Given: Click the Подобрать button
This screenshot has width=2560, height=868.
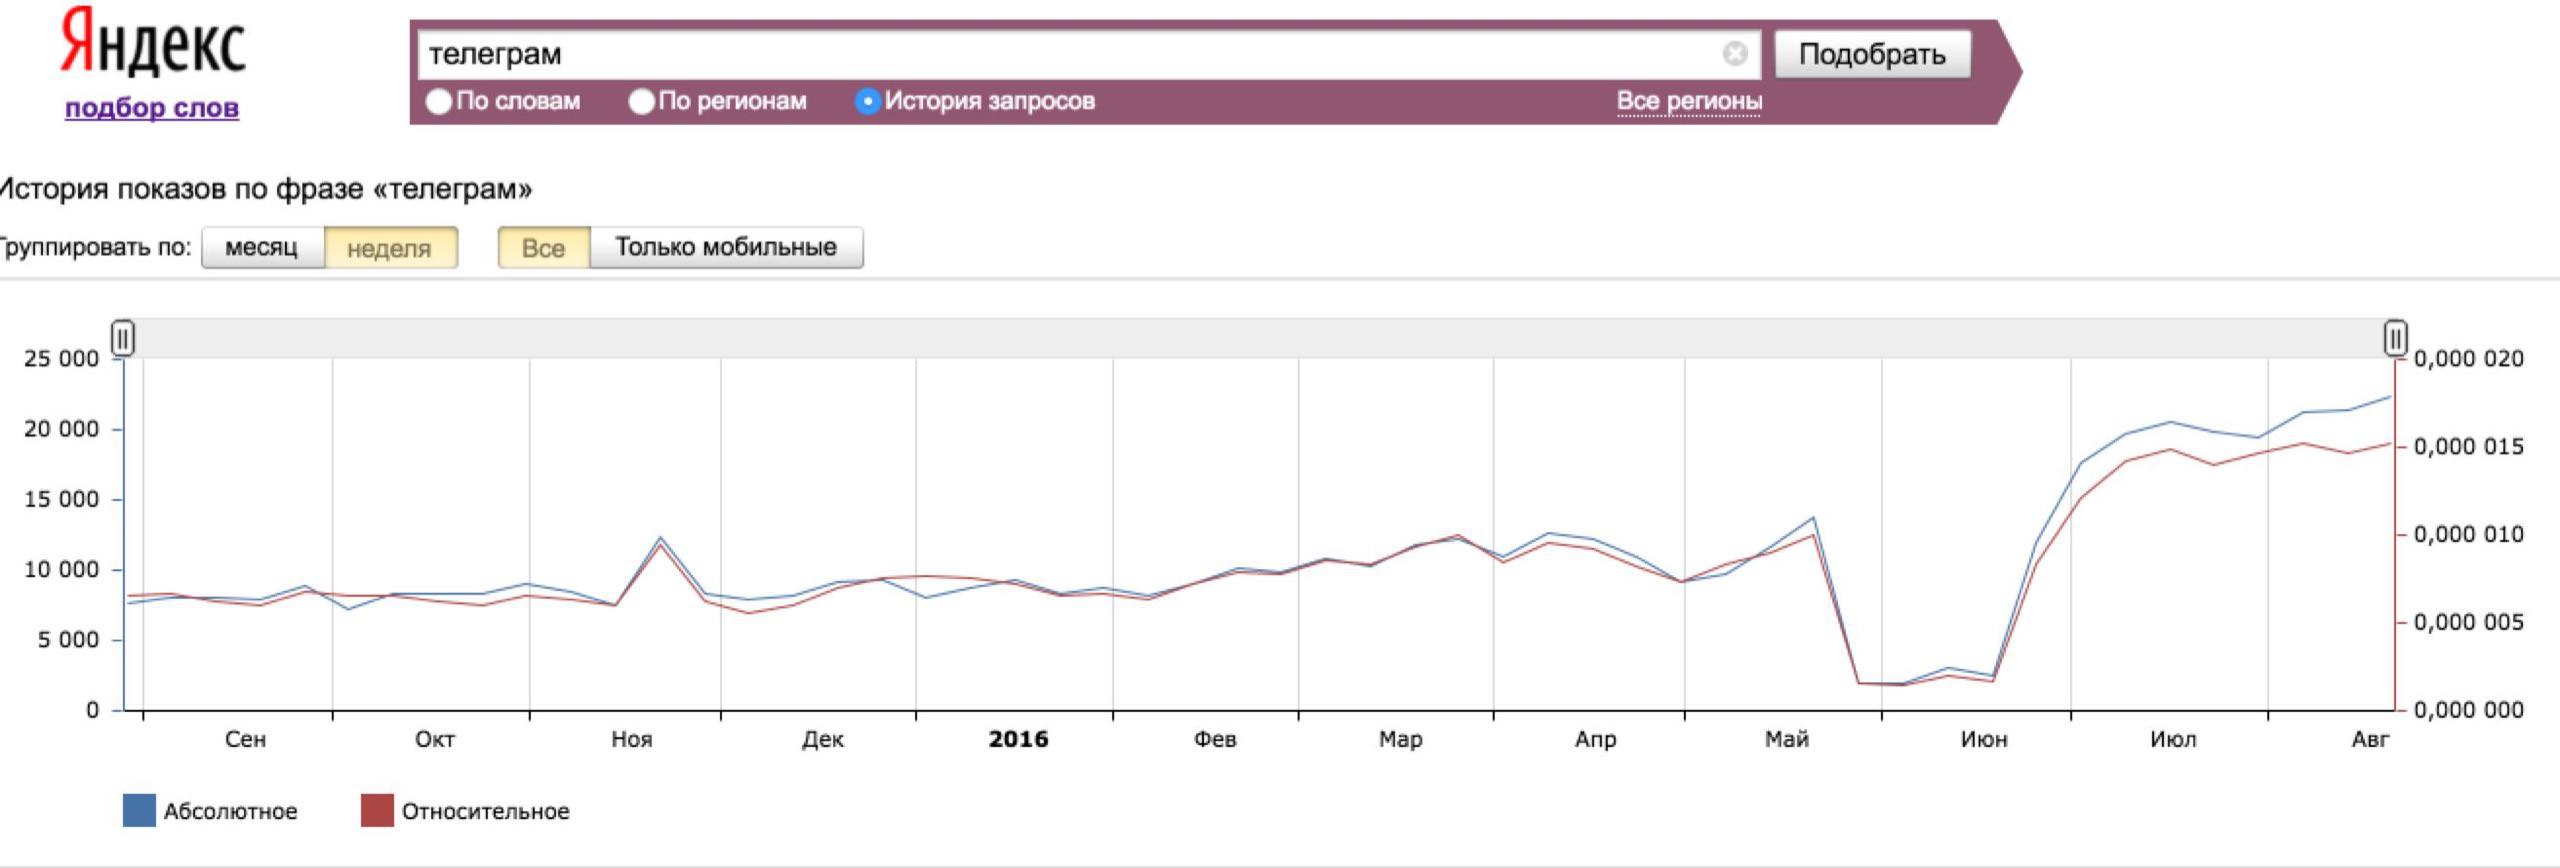Looking at the screenshot, I should 1872,54.
